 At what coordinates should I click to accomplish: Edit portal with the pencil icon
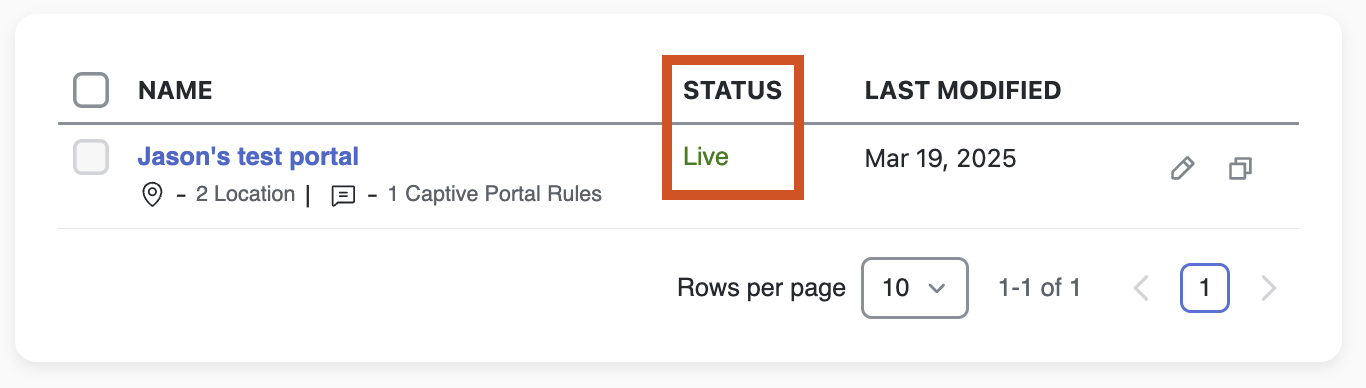tap(1182, 169)
